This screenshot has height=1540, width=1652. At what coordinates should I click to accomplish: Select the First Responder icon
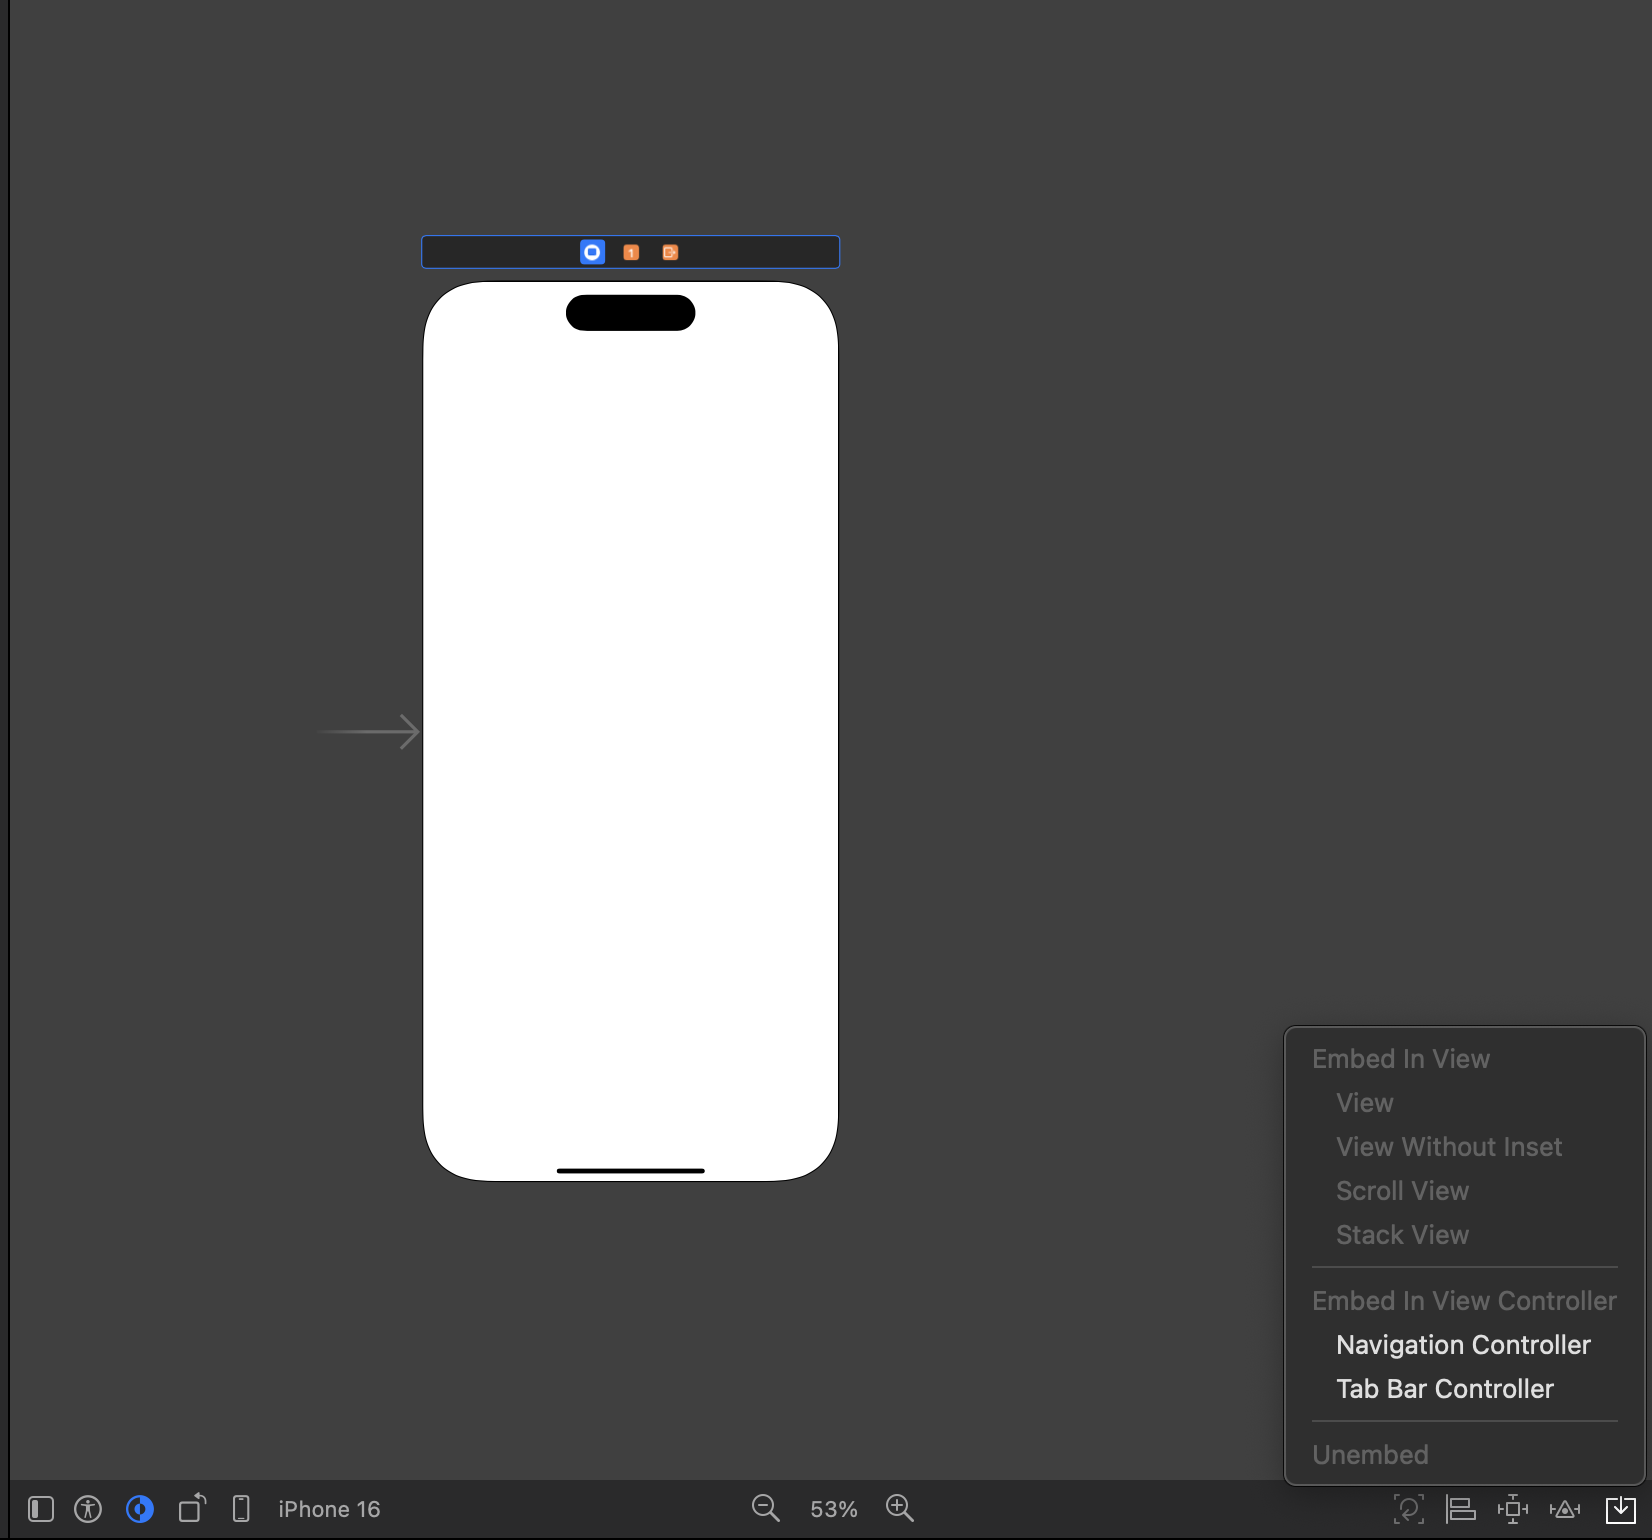click(631, 252)
